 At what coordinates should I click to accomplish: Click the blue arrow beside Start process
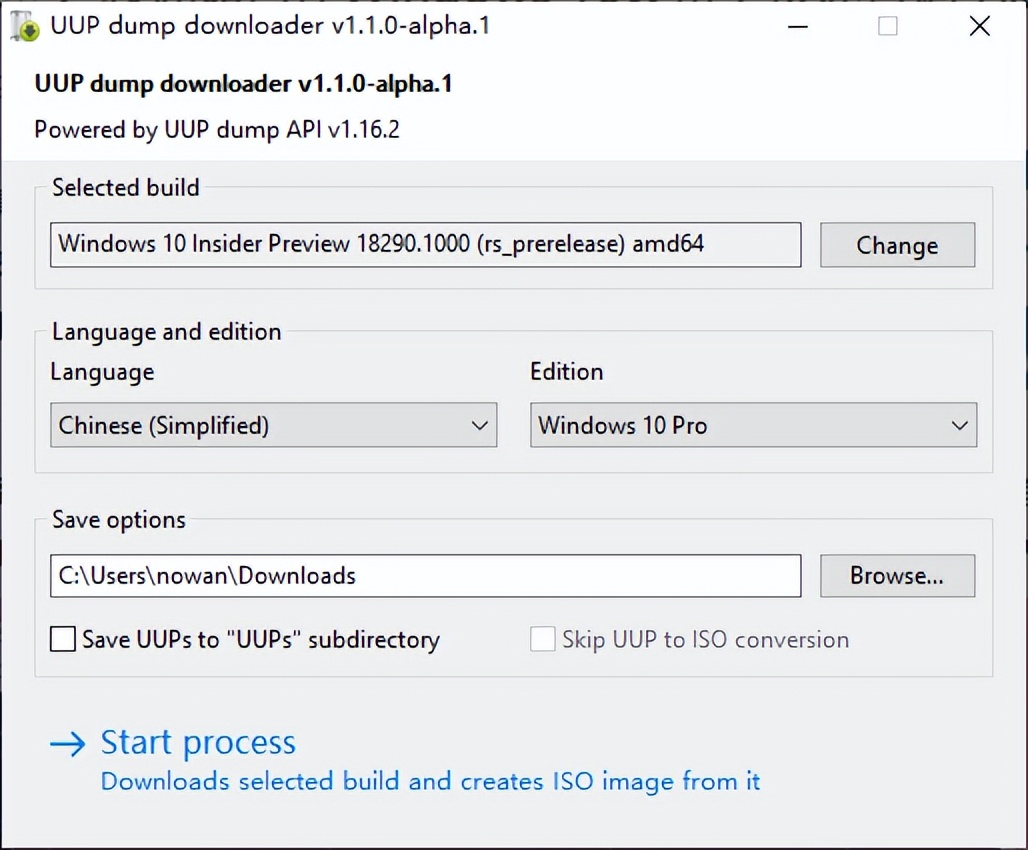tap(68, 744)
